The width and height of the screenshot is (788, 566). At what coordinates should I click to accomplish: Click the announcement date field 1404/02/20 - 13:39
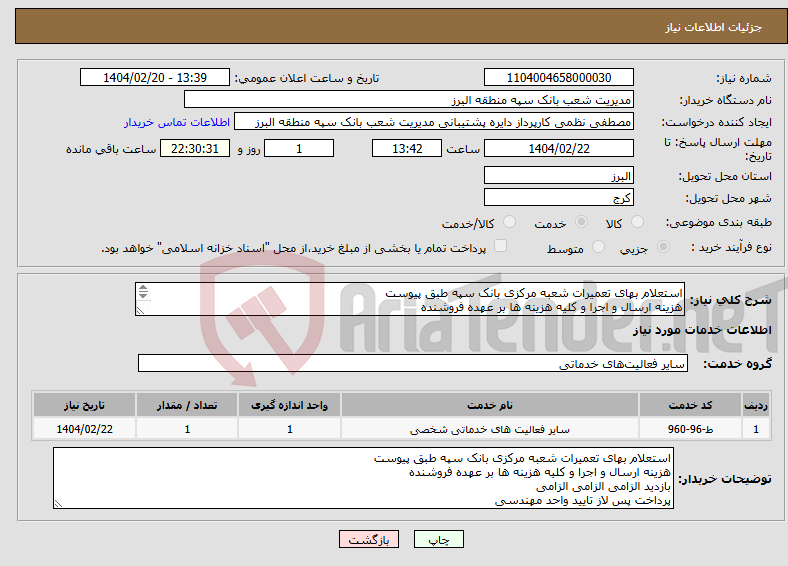point(155,77)
